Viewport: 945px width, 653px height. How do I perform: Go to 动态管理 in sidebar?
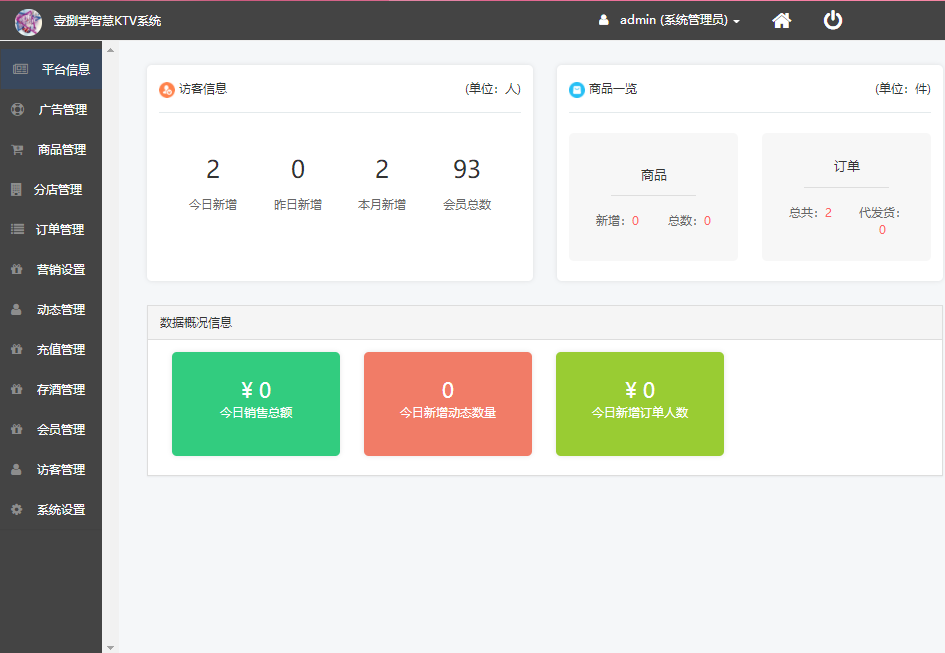click(51, 309)
